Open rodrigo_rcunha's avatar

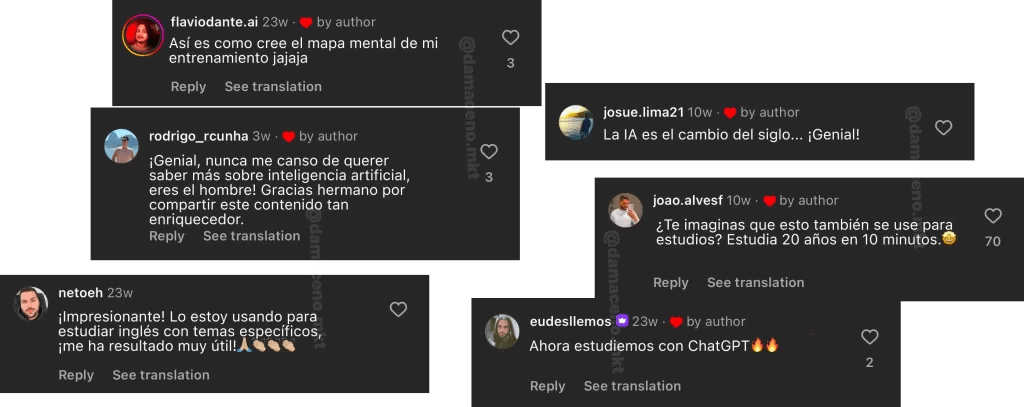(x=121, y=146)
